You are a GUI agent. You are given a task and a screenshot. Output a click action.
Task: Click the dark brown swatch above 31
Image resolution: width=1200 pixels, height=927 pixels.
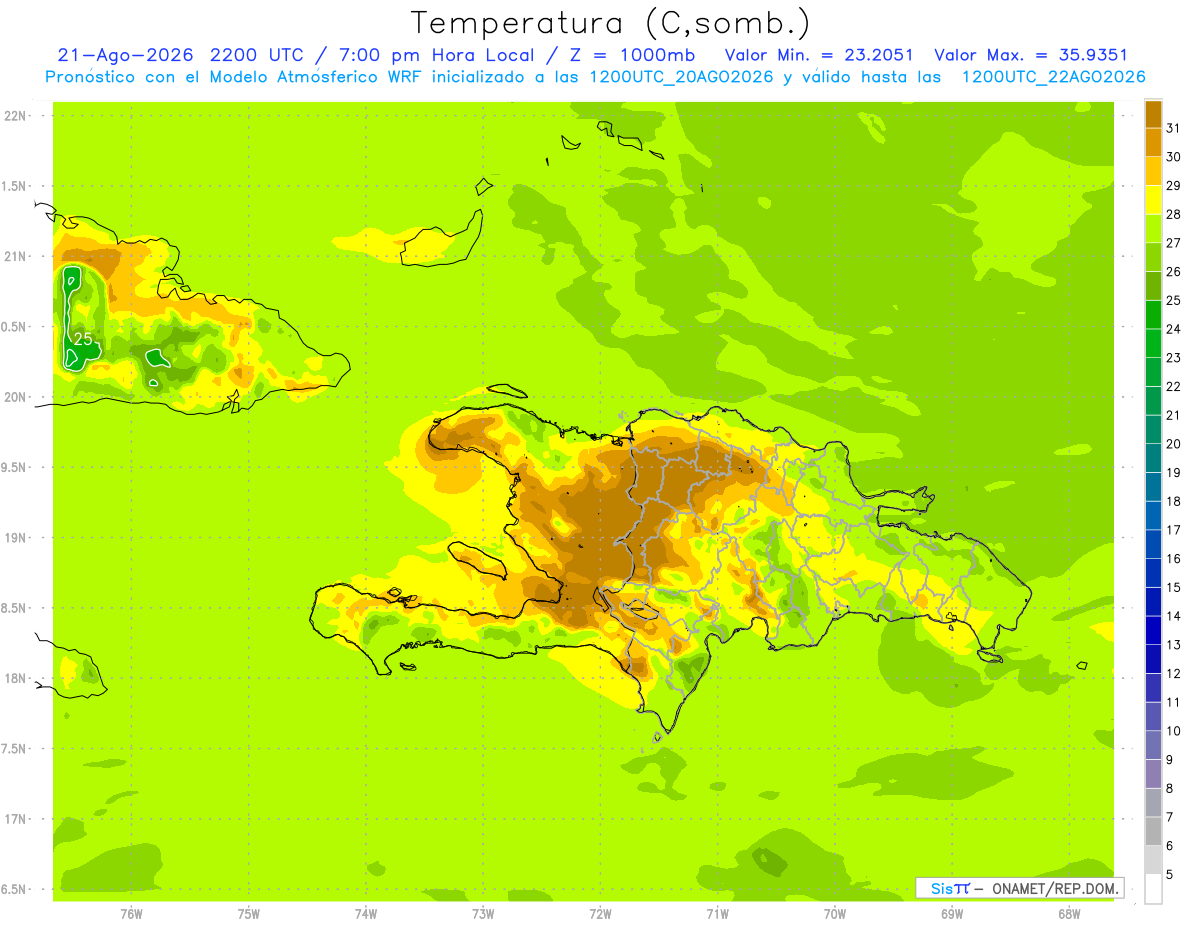tap(1153, 114)
